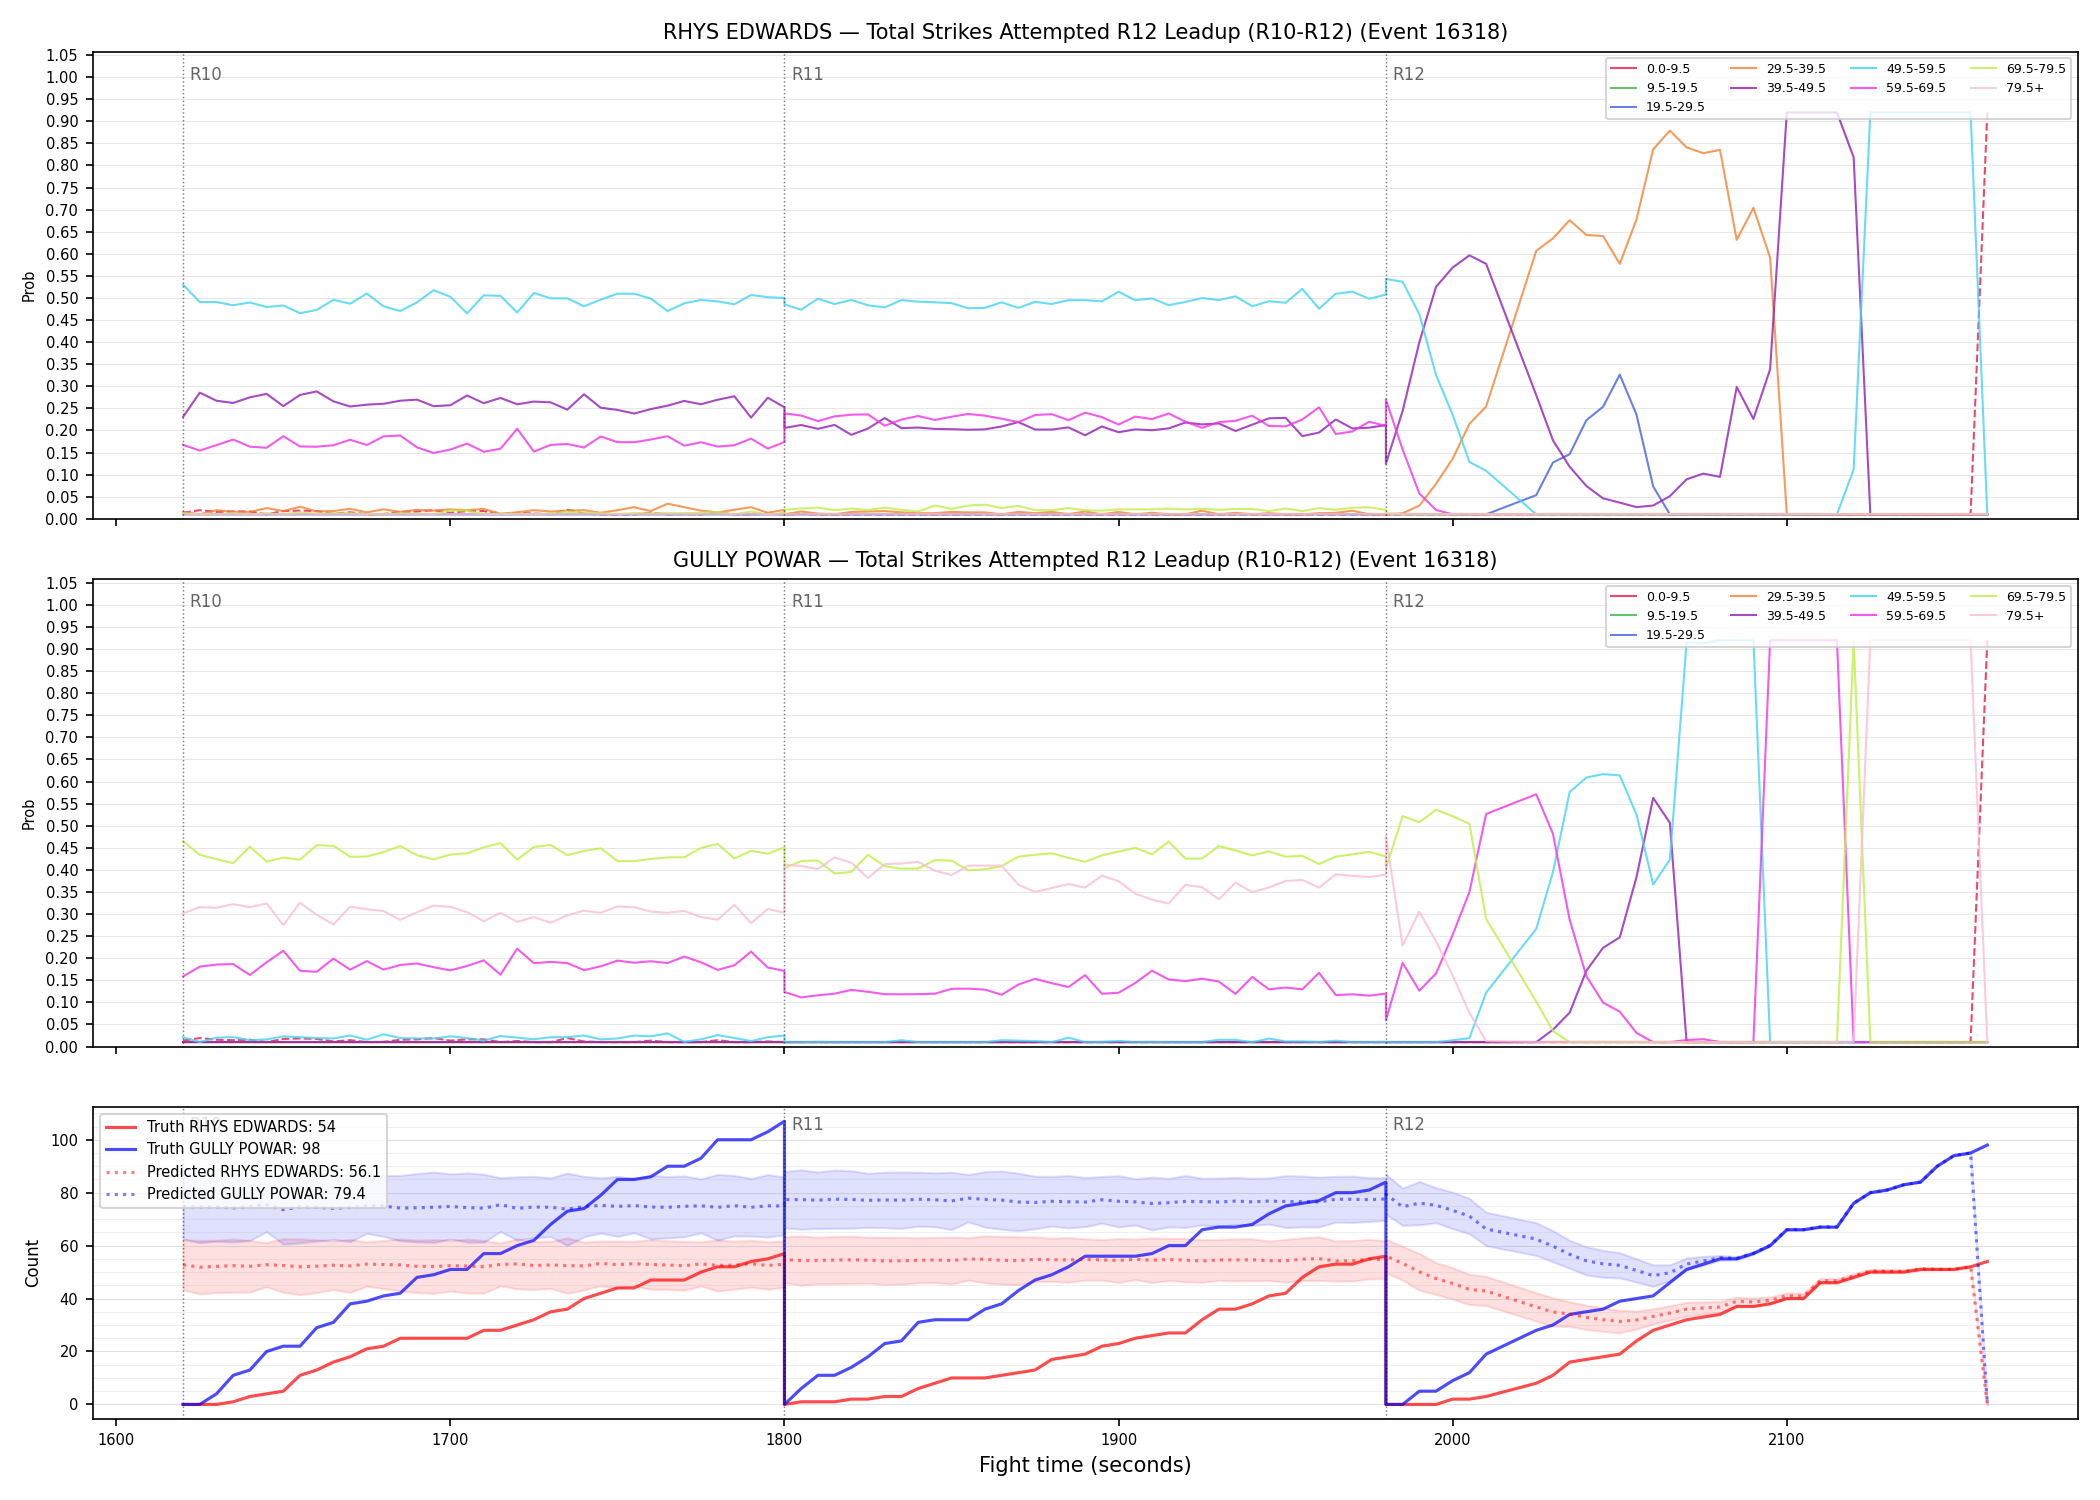
Task: Click the 'Count' y-axis label
Action: 32,1263
